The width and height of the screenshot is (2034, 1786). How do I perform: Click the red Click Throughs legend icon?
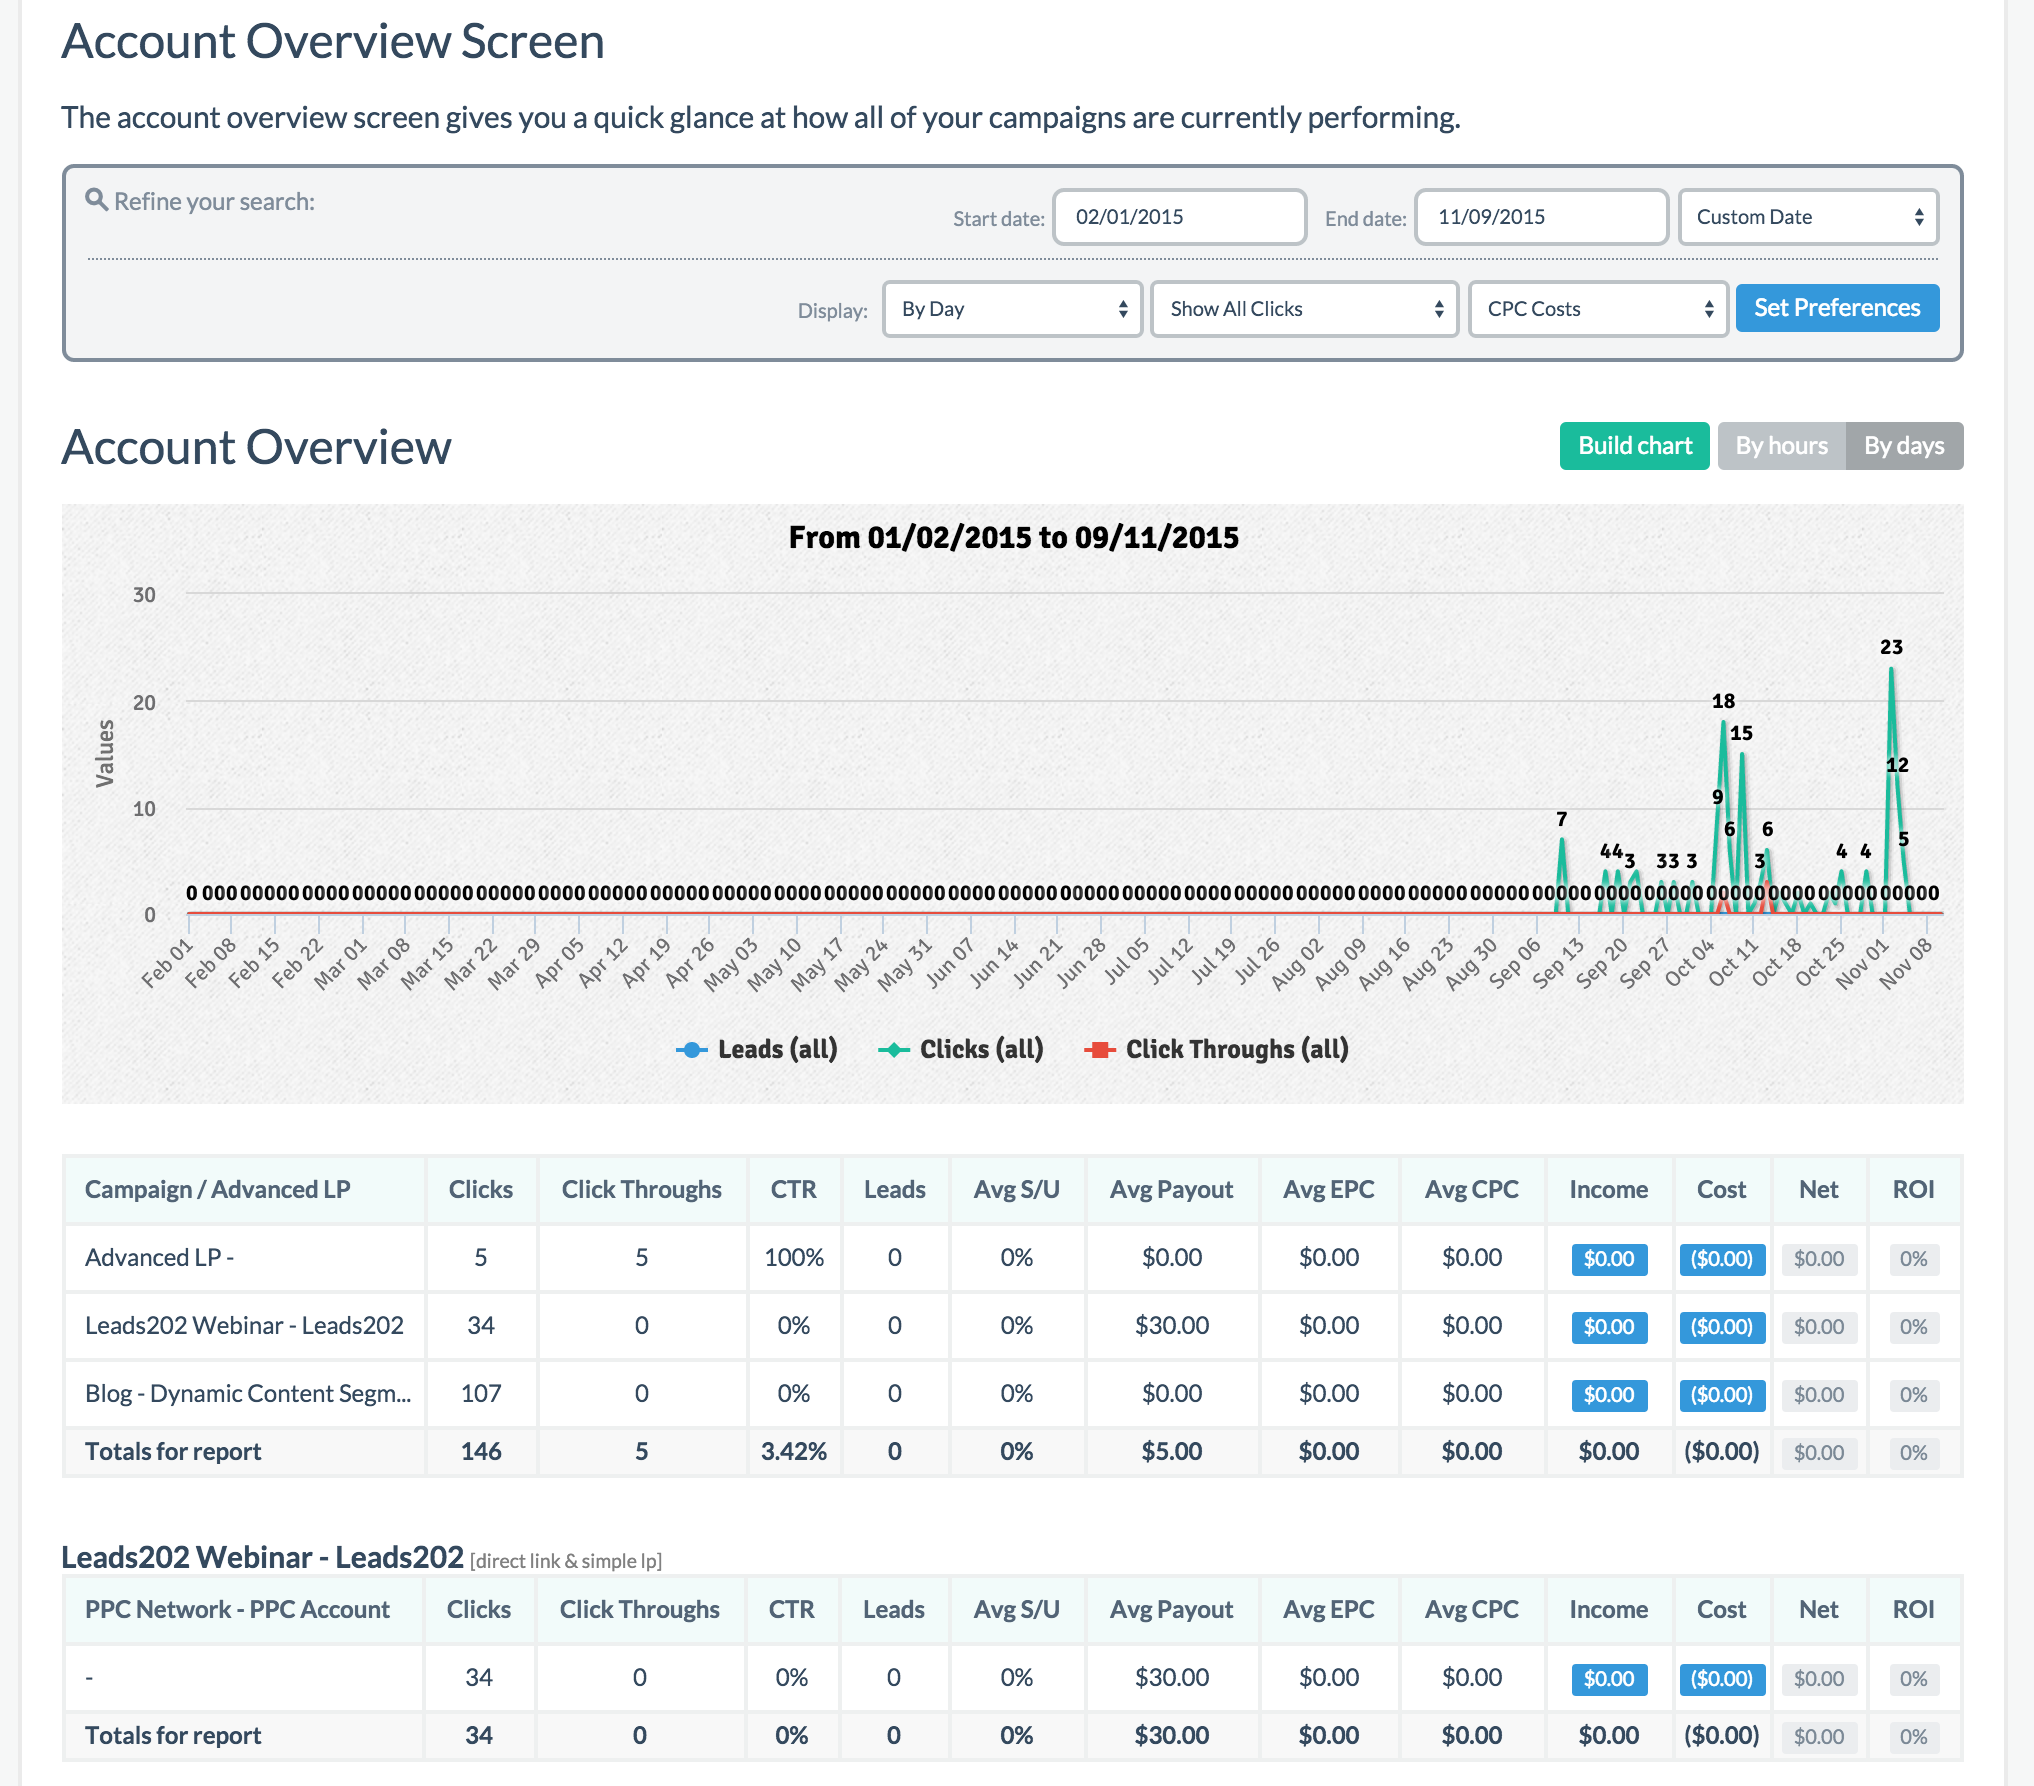tap(1100, 1049)
